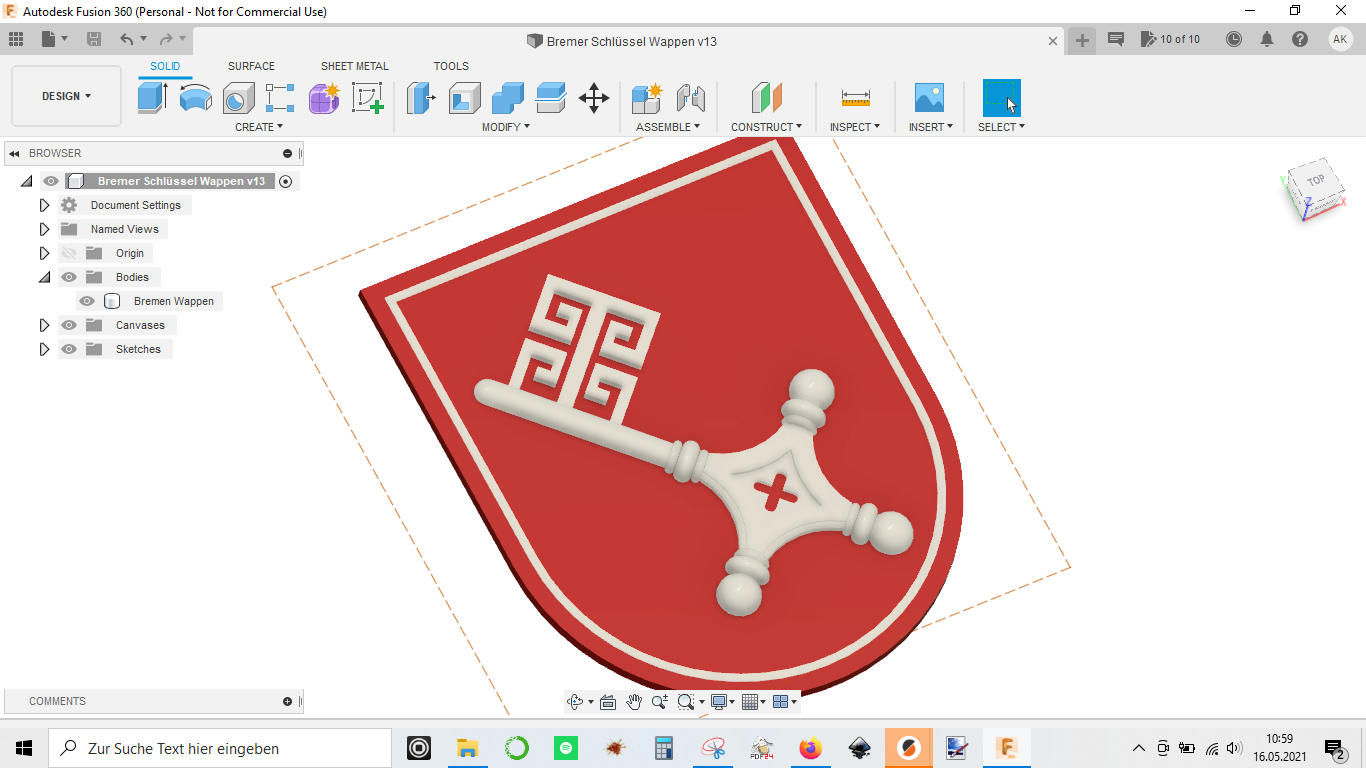Select the Extrude tool

point(151,98)
